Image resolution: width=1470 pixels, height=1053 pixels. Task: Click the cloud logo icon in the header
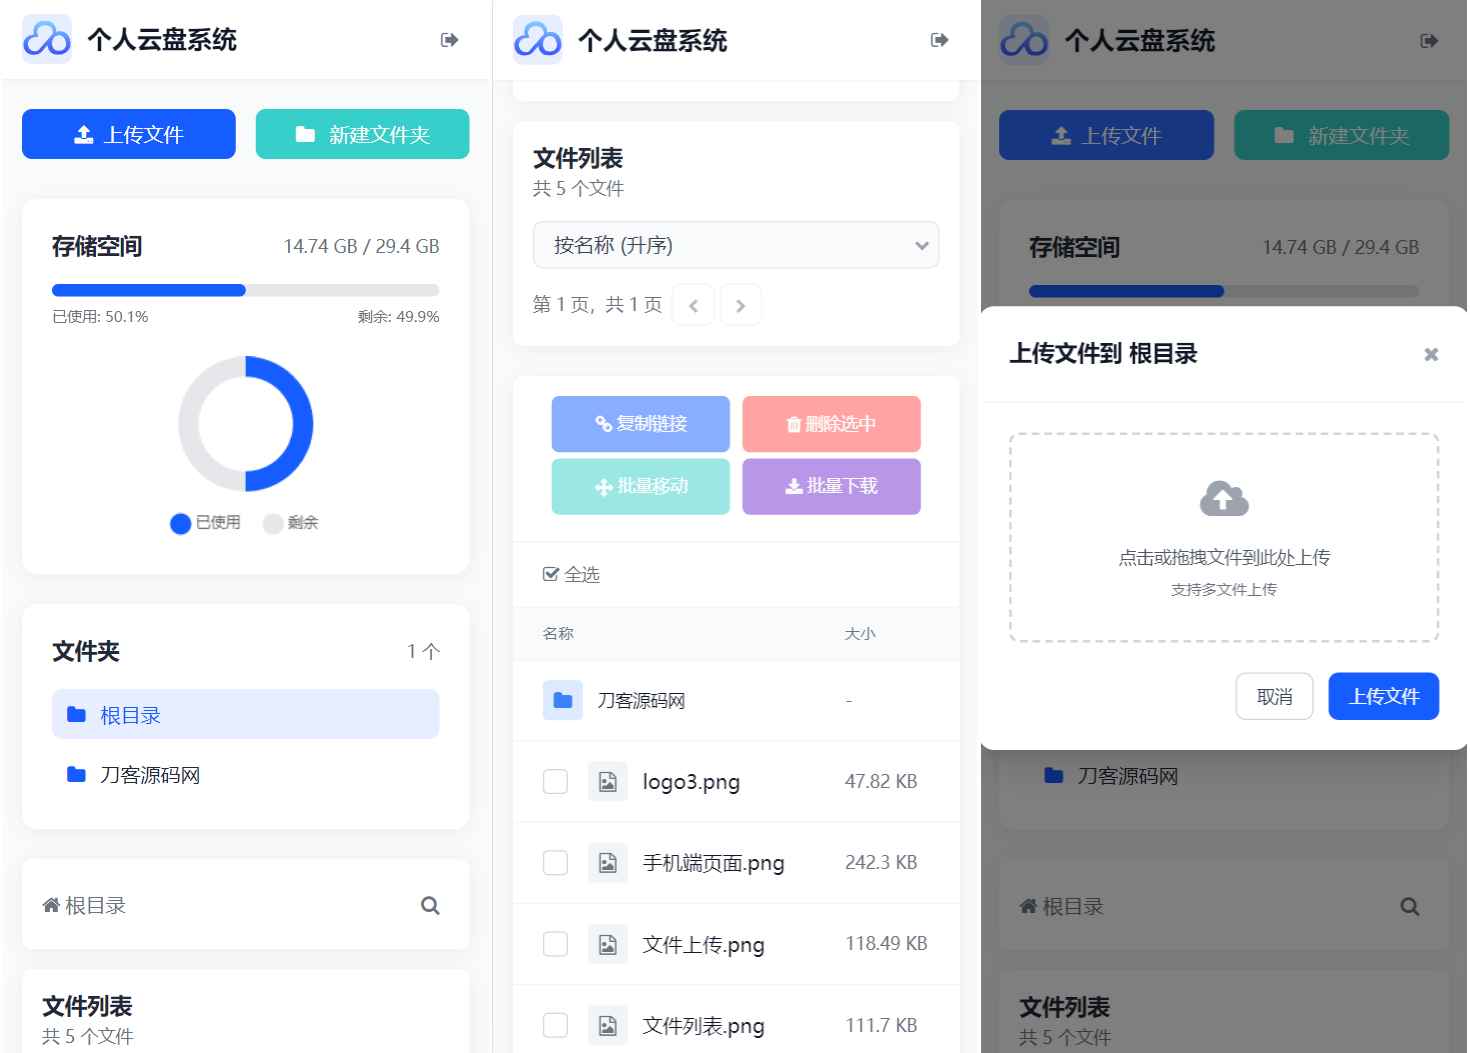(x=46, y=39)
